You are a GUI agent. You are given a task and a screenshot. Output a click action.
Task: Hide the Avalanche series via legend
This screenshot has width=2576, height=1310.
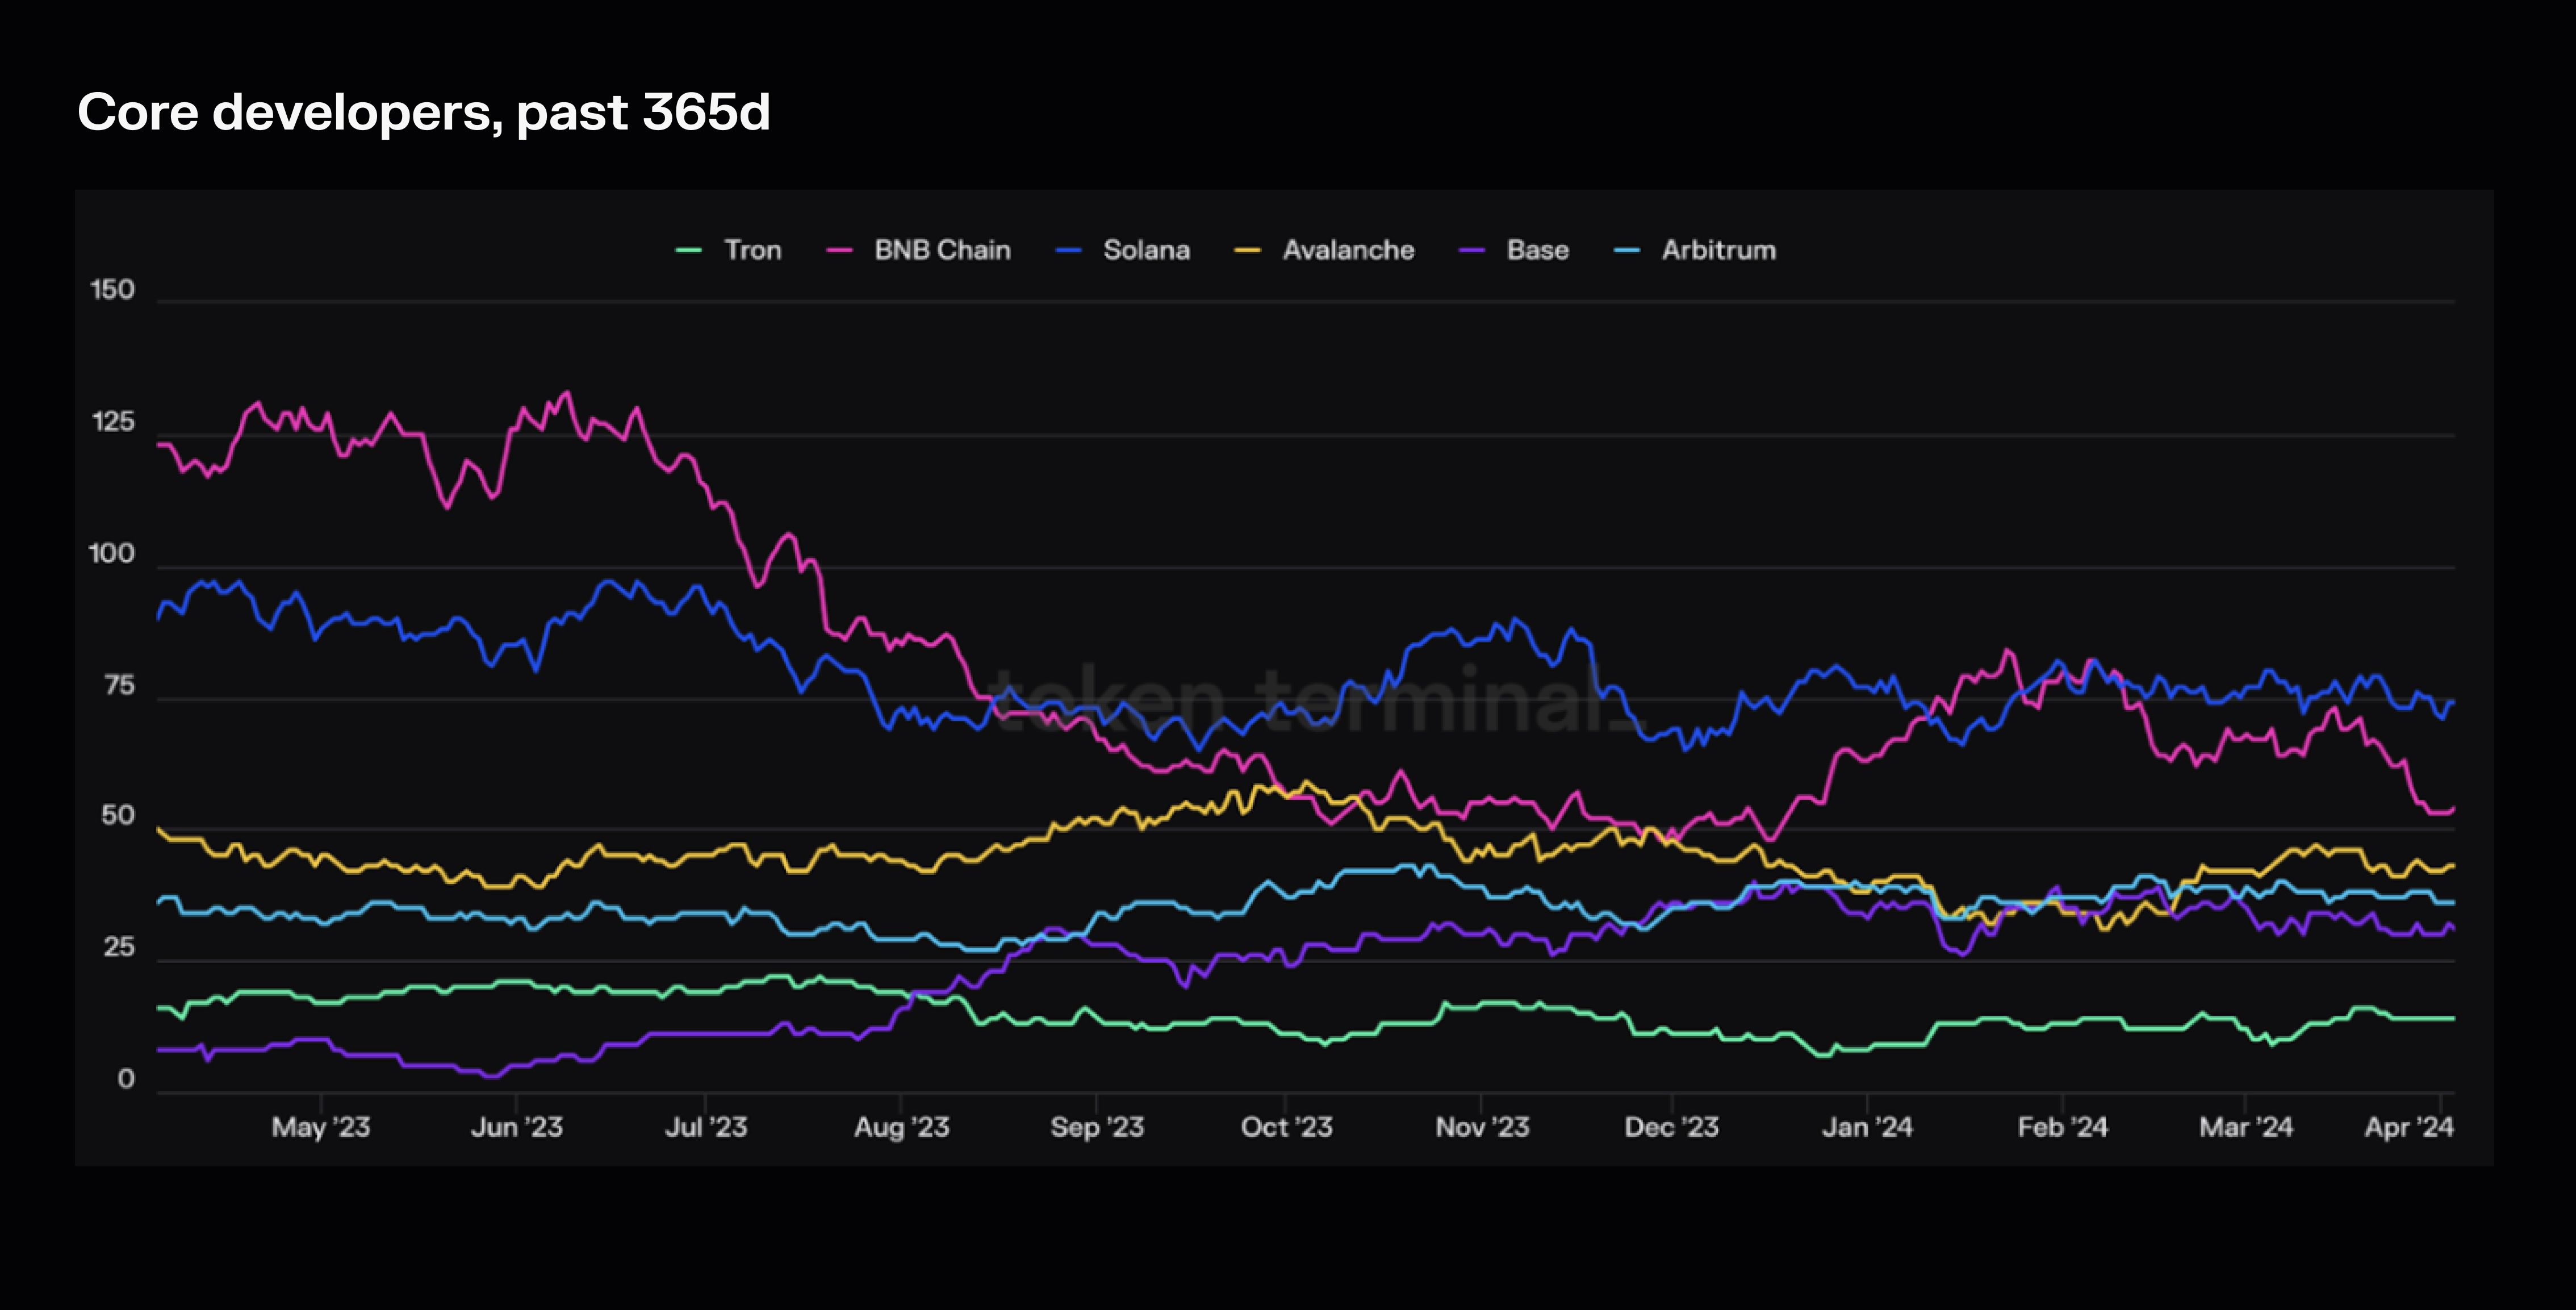[x=1348, y=250]
